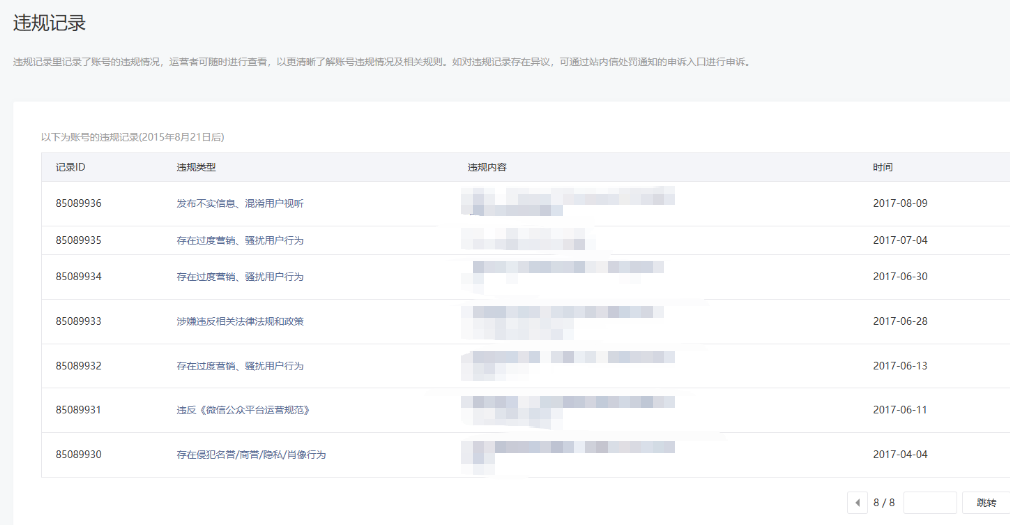Open violation type 发布不实信息、混淆用户视听
1010x525 pixels.
click(239, 203)
